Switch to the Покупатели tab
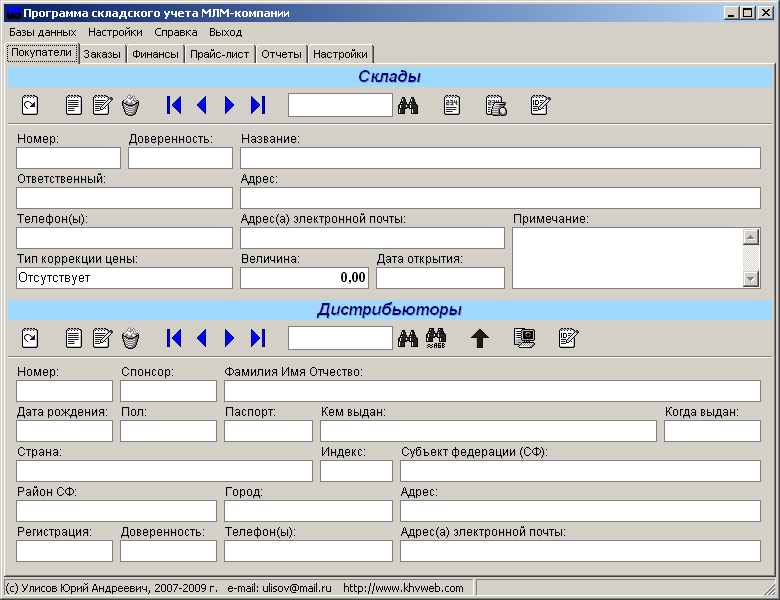780x600 pixels. pos(42,53)
